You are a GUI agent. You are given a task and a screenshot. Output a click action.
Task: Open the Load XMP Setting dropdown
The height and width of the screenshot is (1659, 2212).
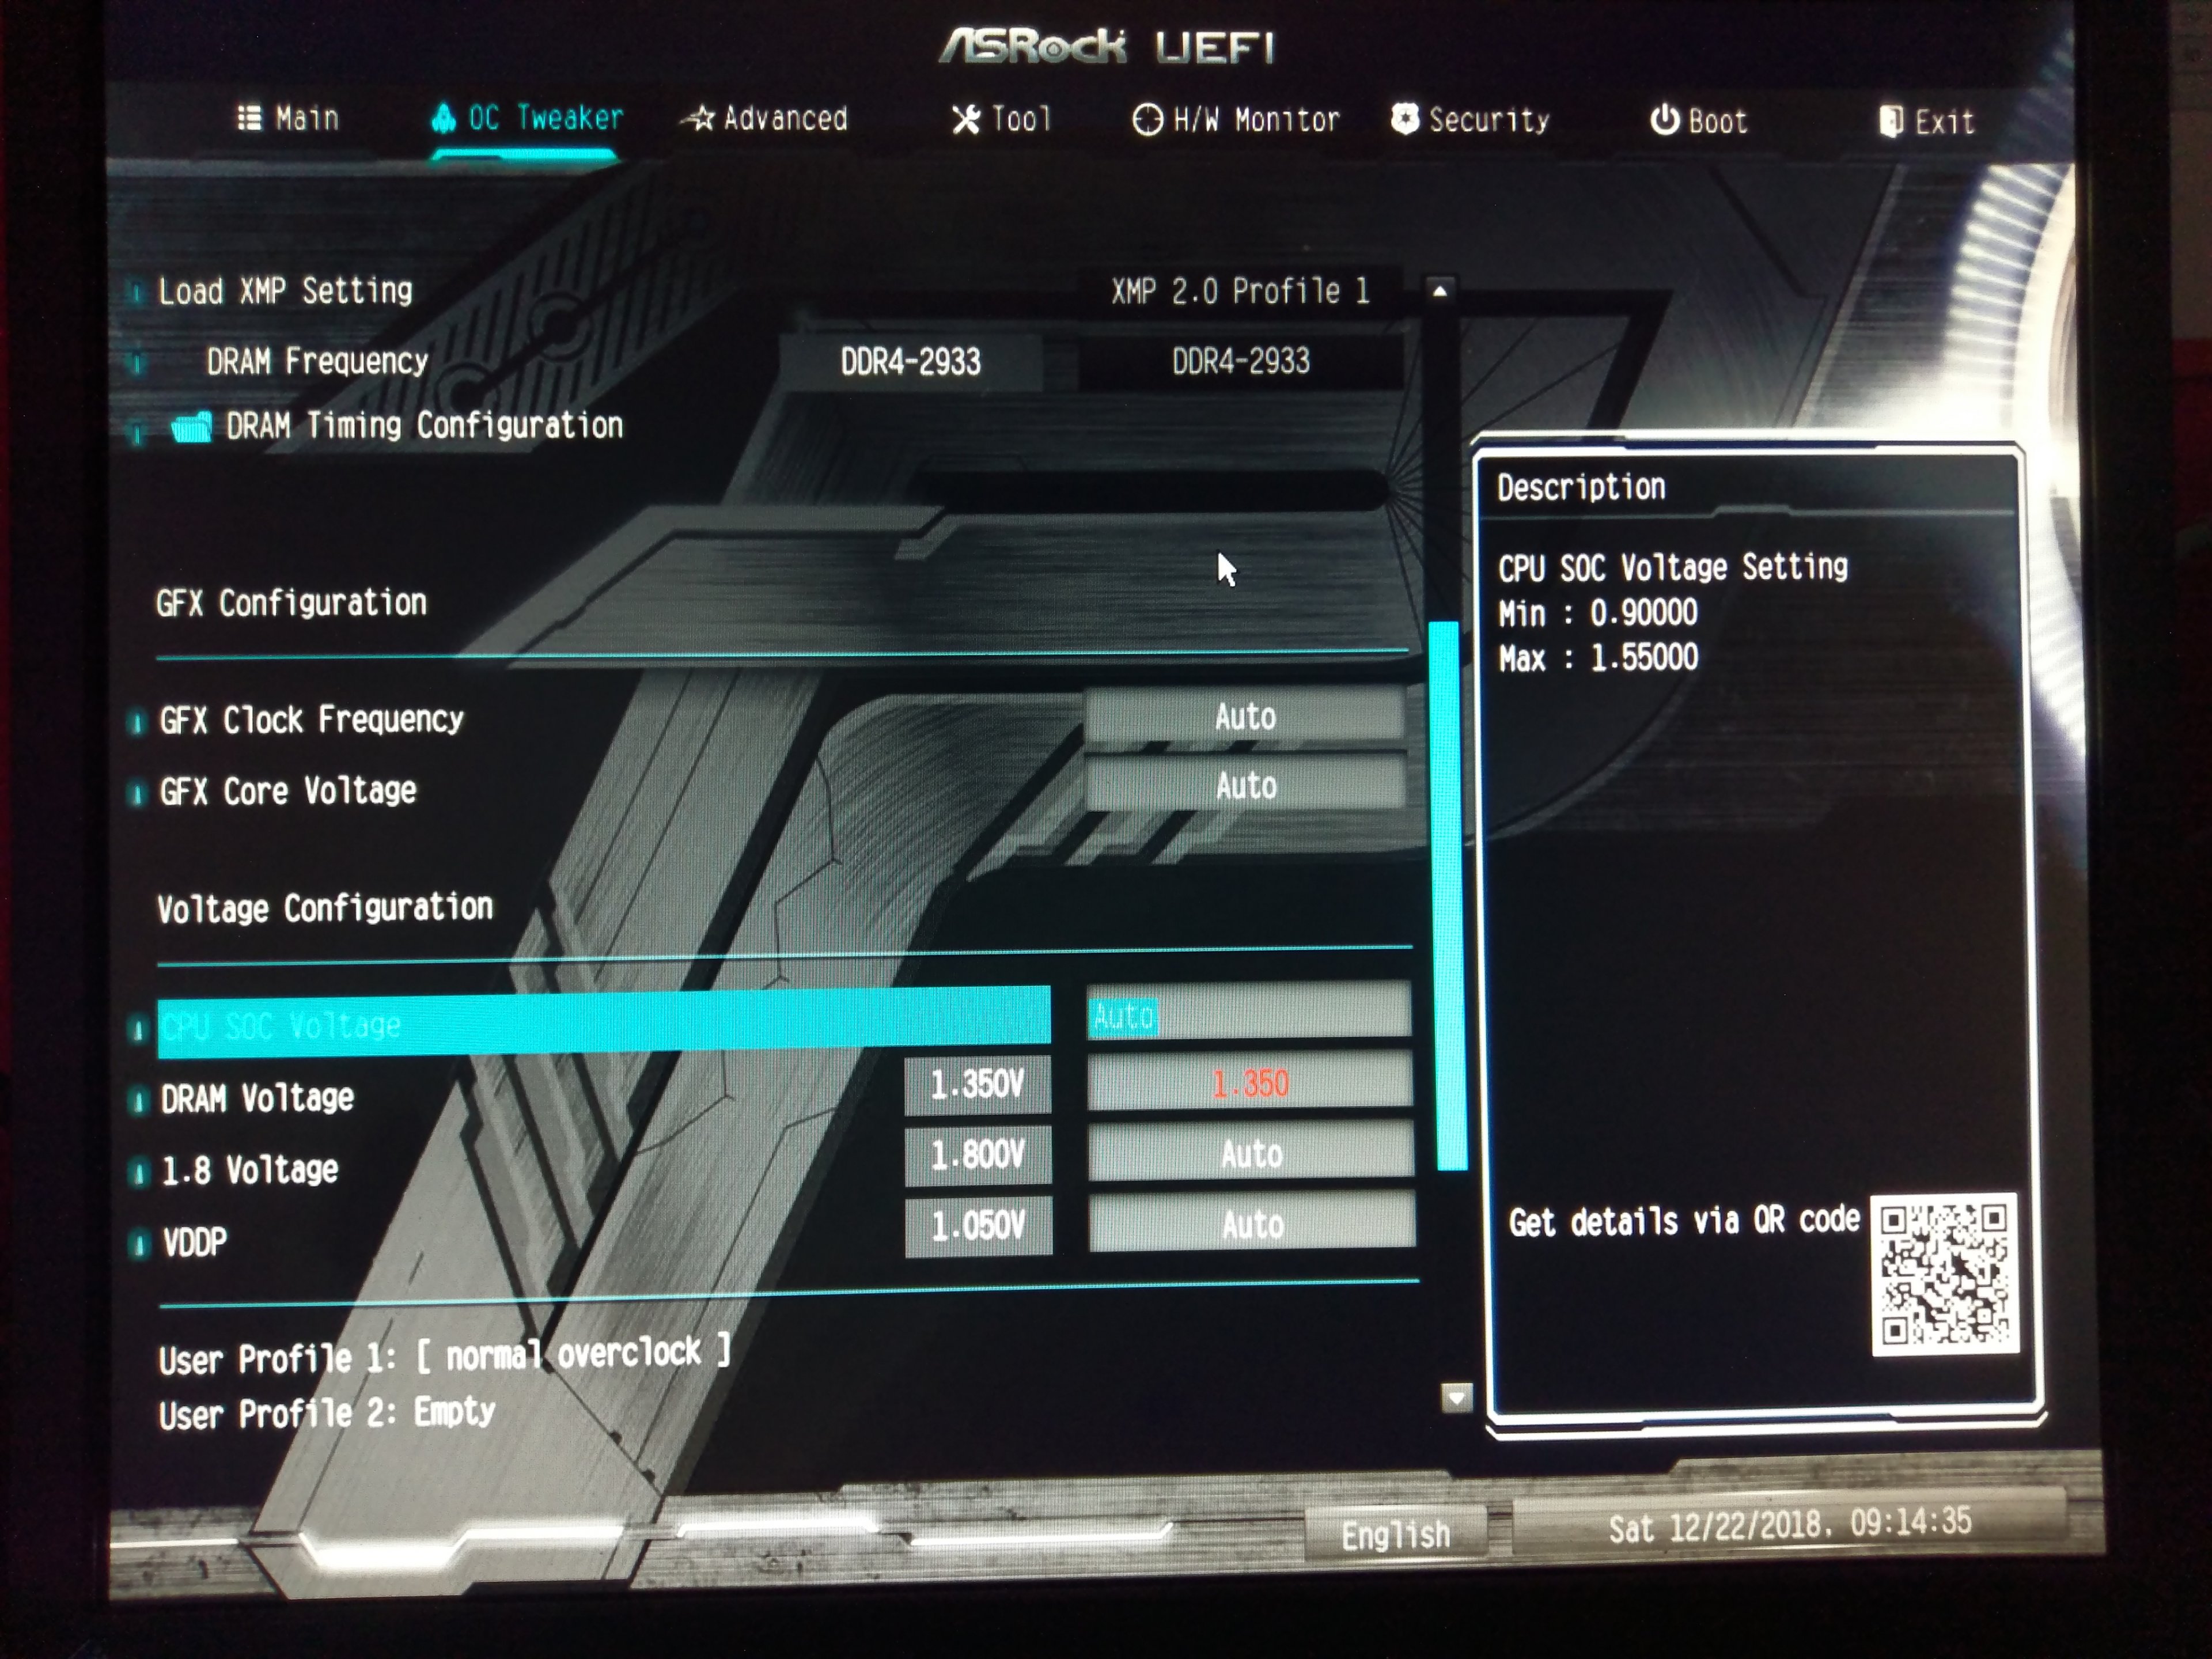tap(1240, 292)
